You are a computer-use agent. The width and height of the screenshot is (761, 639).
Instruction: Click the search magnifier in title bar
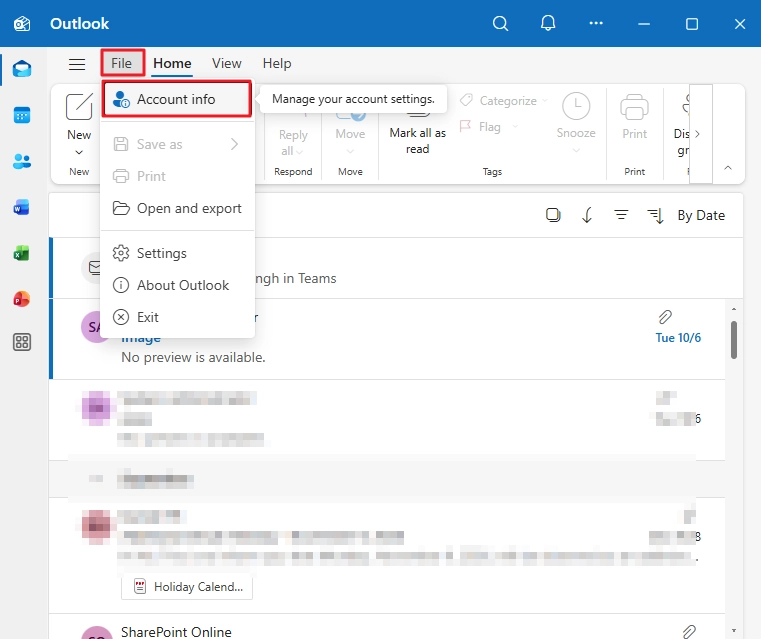click(500, 23)
